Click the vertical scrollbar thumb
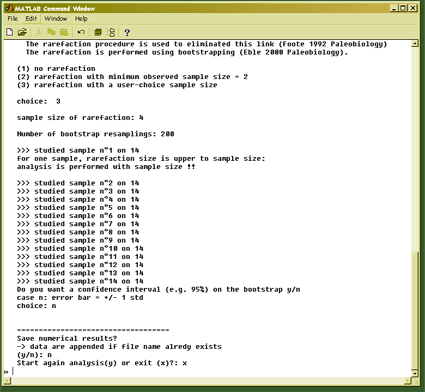Screen dimensions: 425x392 415,310
